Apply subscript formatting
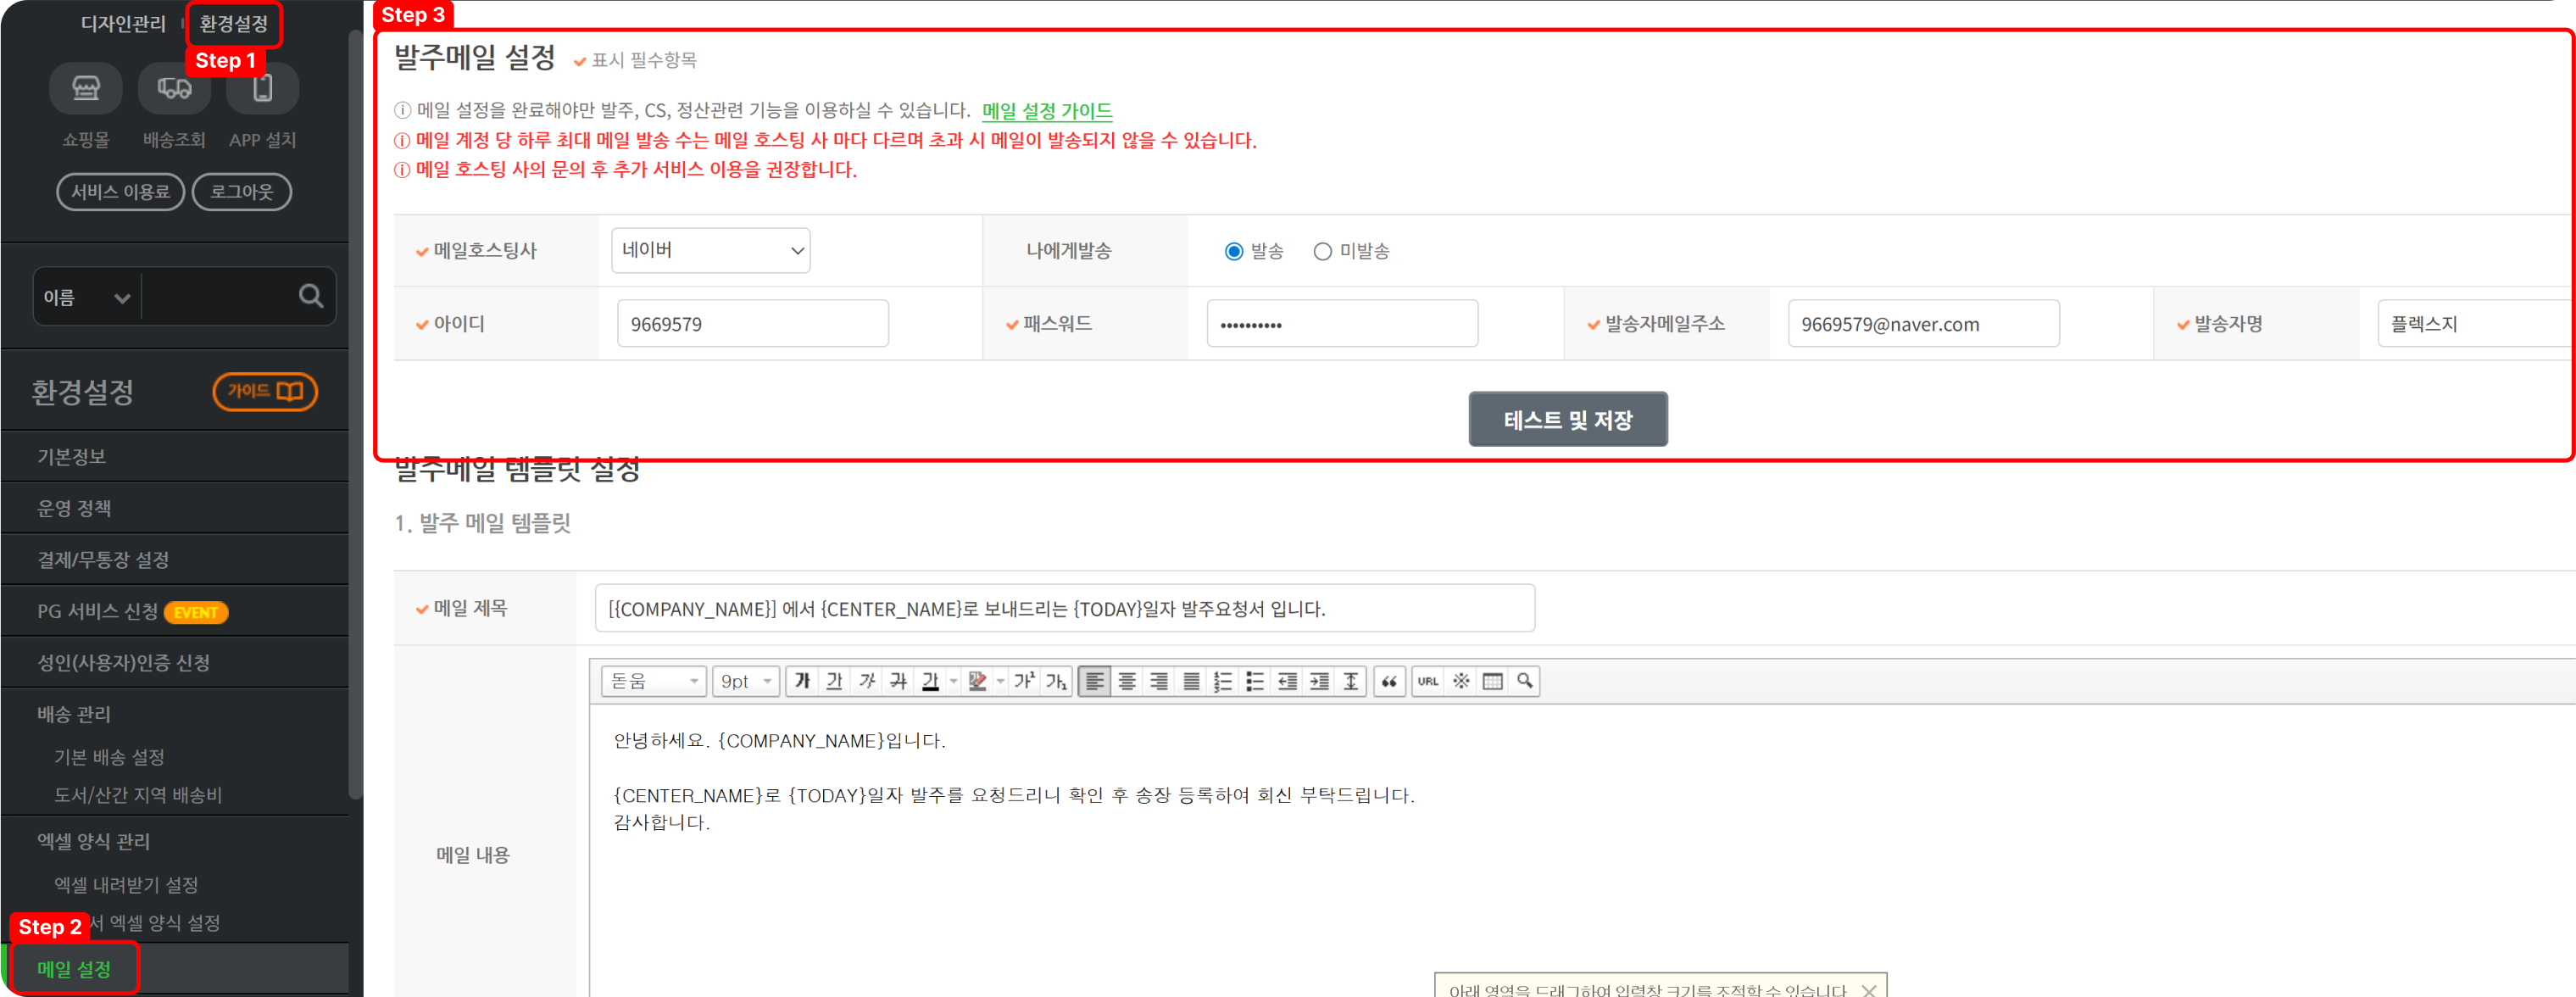Screen dimensions: 2576x997 [x=1056, y=681]
